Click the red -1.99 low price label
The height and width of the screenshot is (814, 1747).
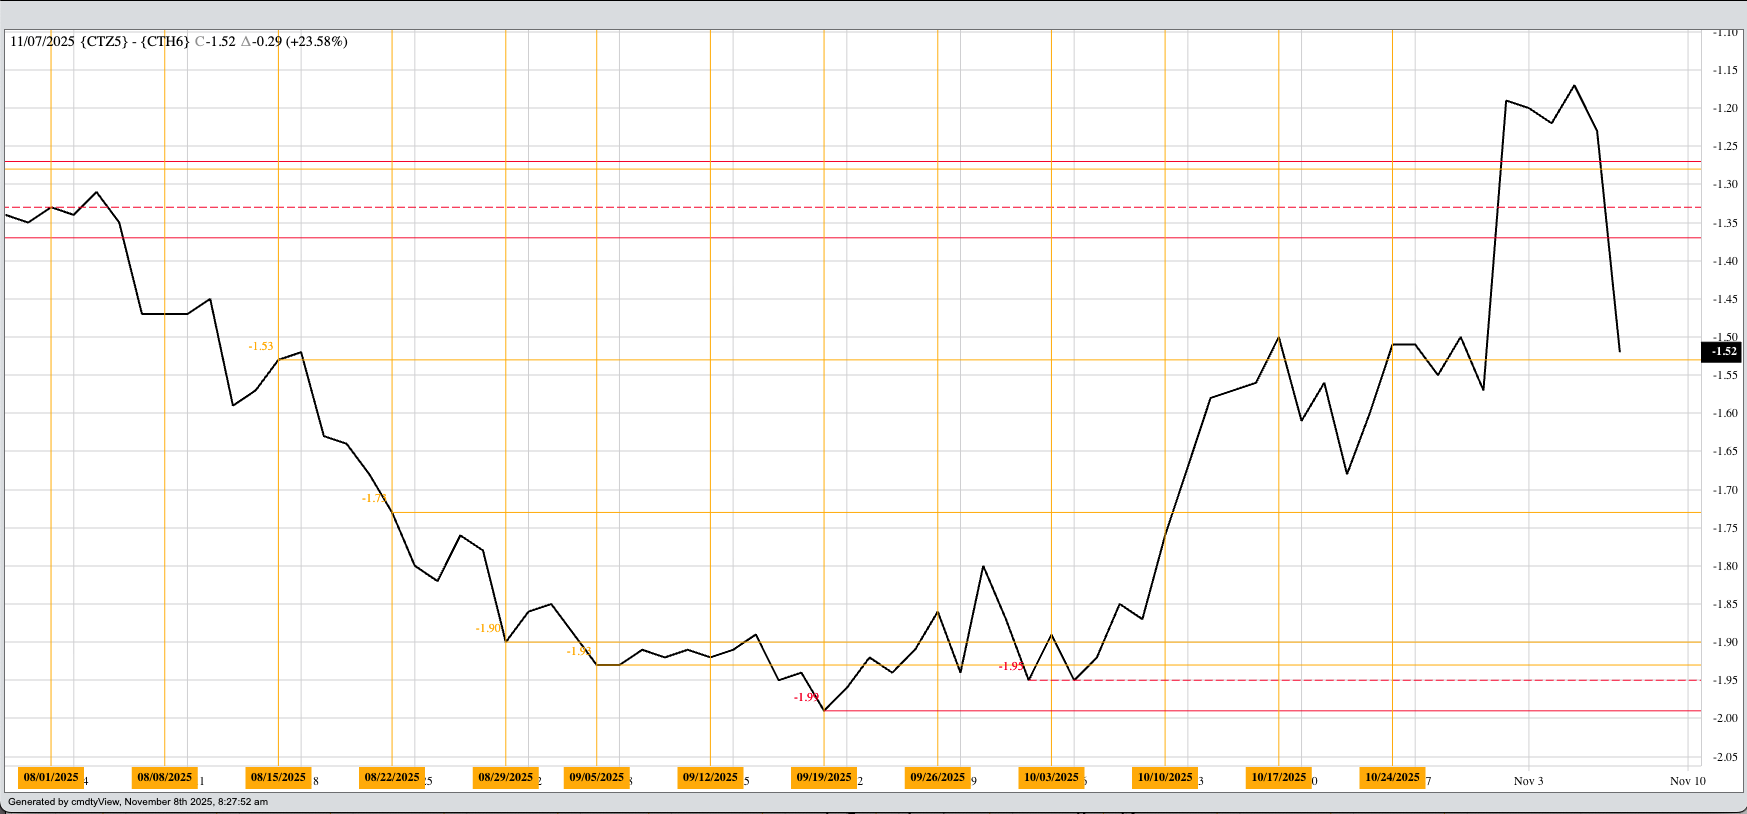[806, 697]
